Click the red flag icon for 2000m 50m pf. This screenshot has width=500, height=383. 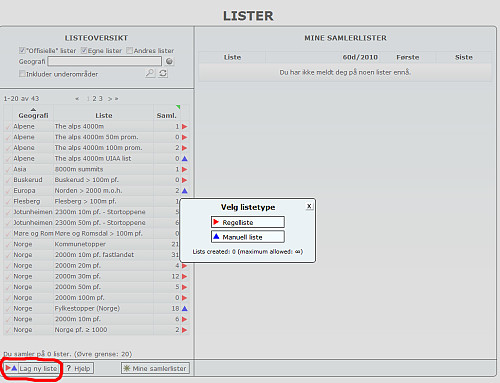[x=185, y=287]
